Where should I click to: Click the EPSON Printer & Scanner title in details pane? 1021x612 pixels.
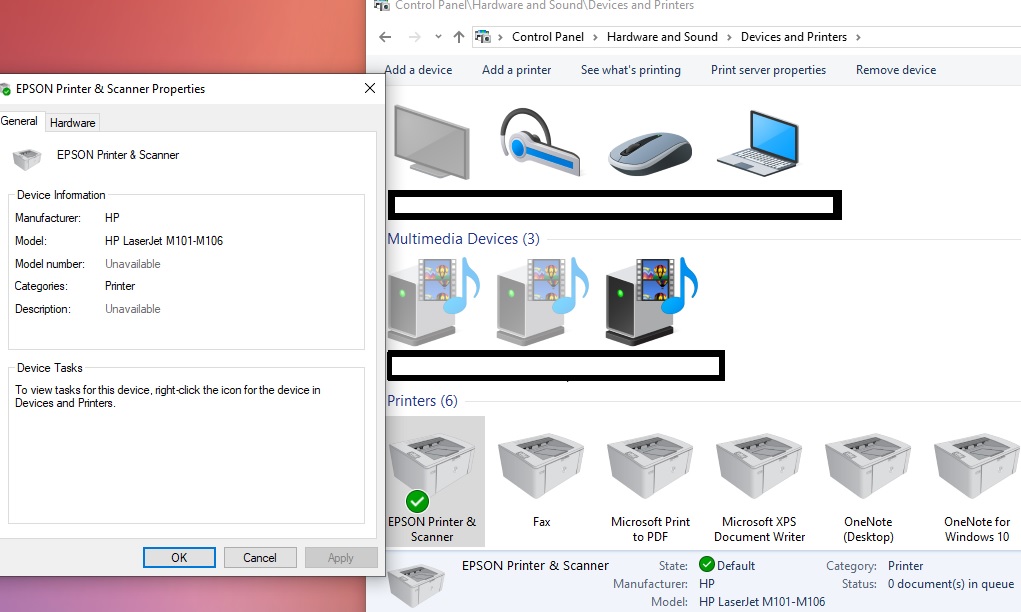pos(535,566)
